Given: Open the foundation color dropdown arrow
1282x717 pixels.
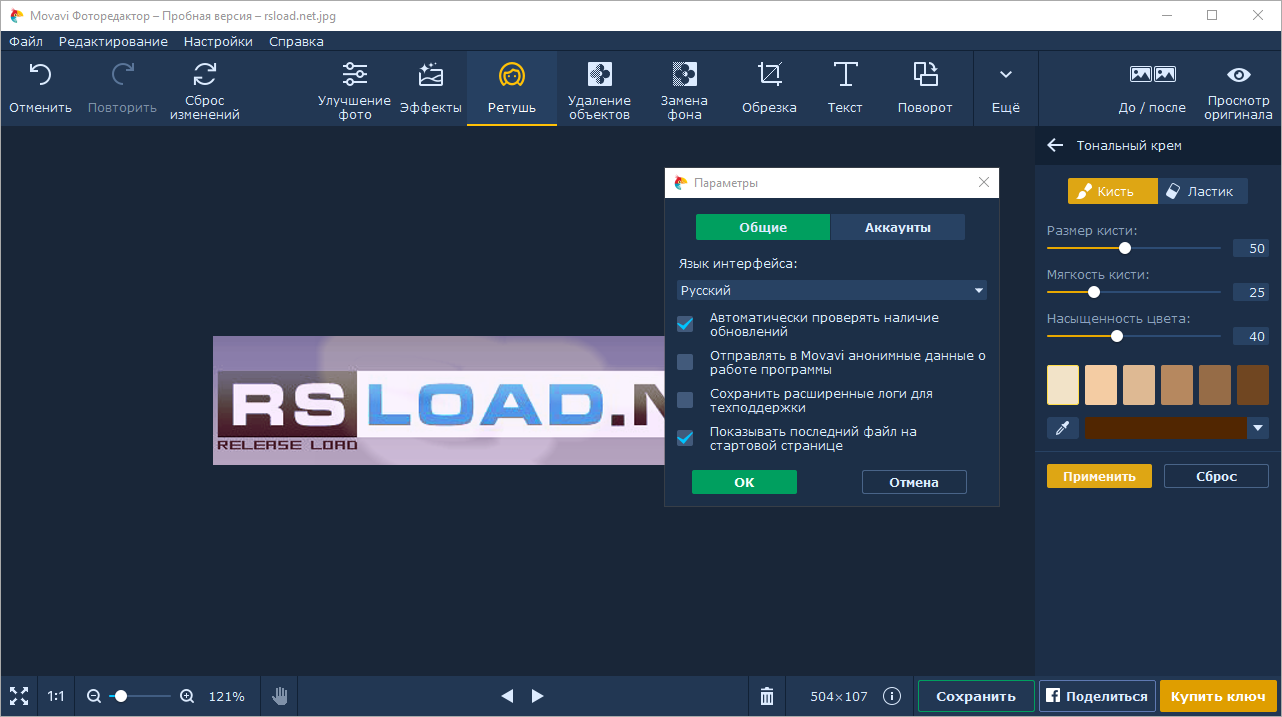Looking at the screenshot, I should click(x=1258, y=428).
